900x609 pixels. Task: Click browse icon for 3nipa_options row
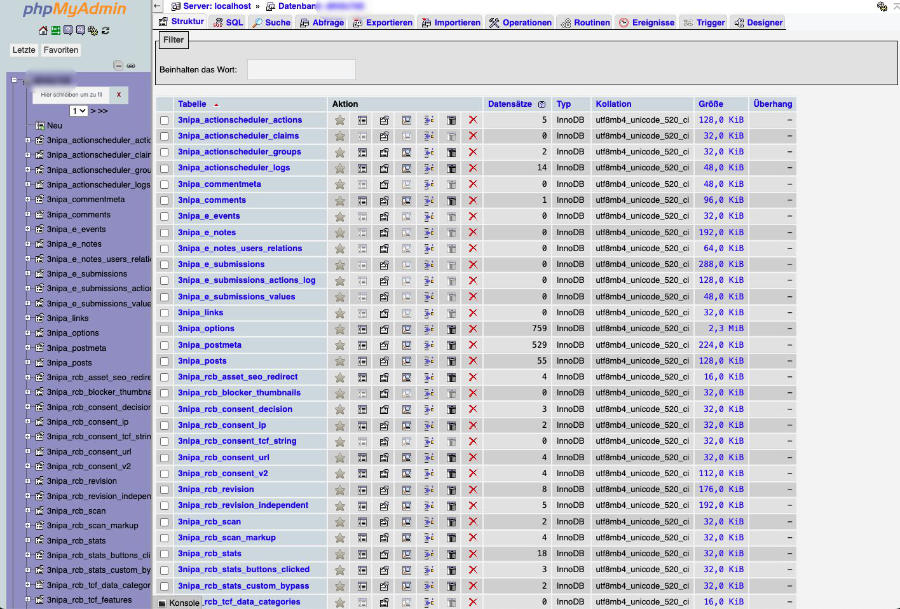362,329
